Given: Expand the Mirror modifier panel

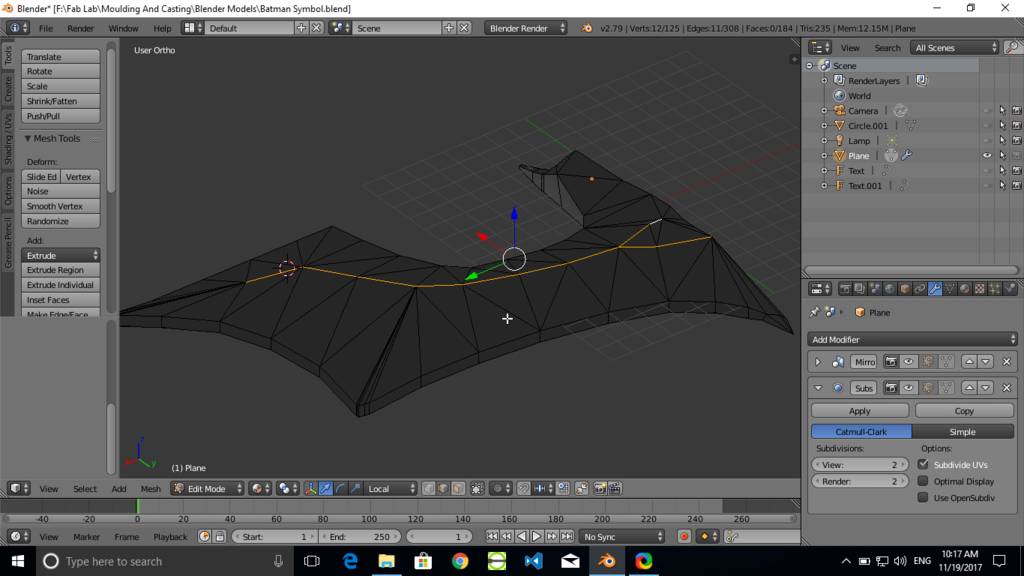Looking at the screenshot, I should point(818,362).
